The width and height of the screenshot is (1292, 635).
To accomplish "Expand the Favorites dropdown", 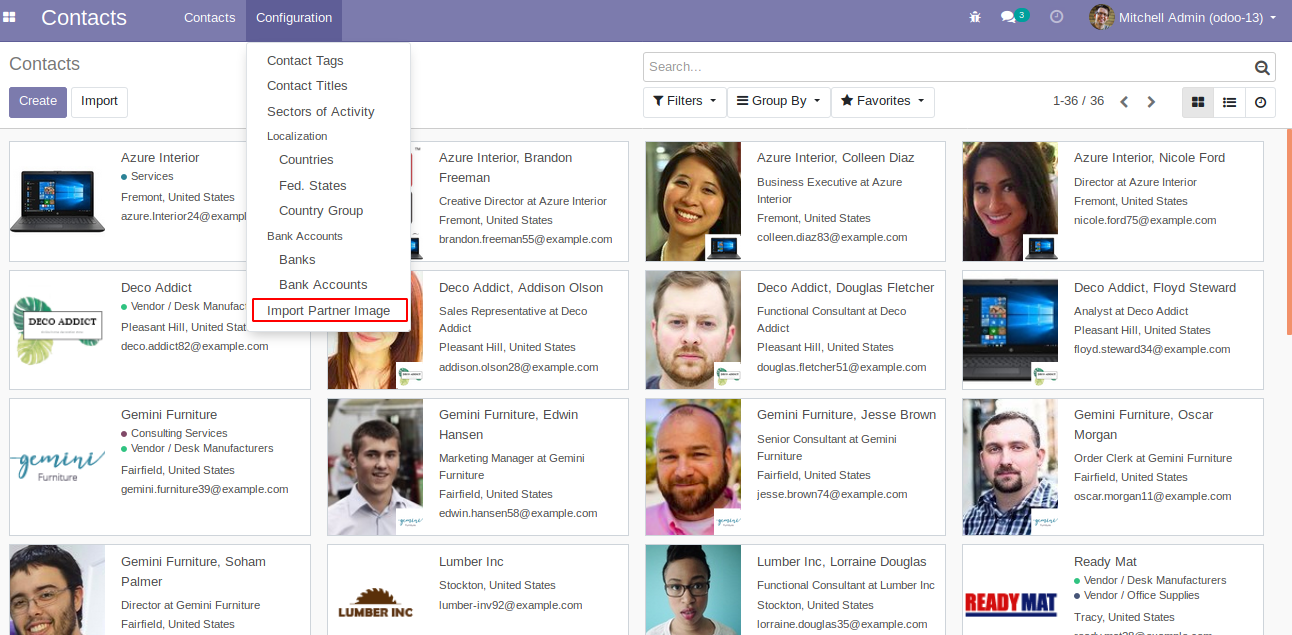I will point(882,102).
